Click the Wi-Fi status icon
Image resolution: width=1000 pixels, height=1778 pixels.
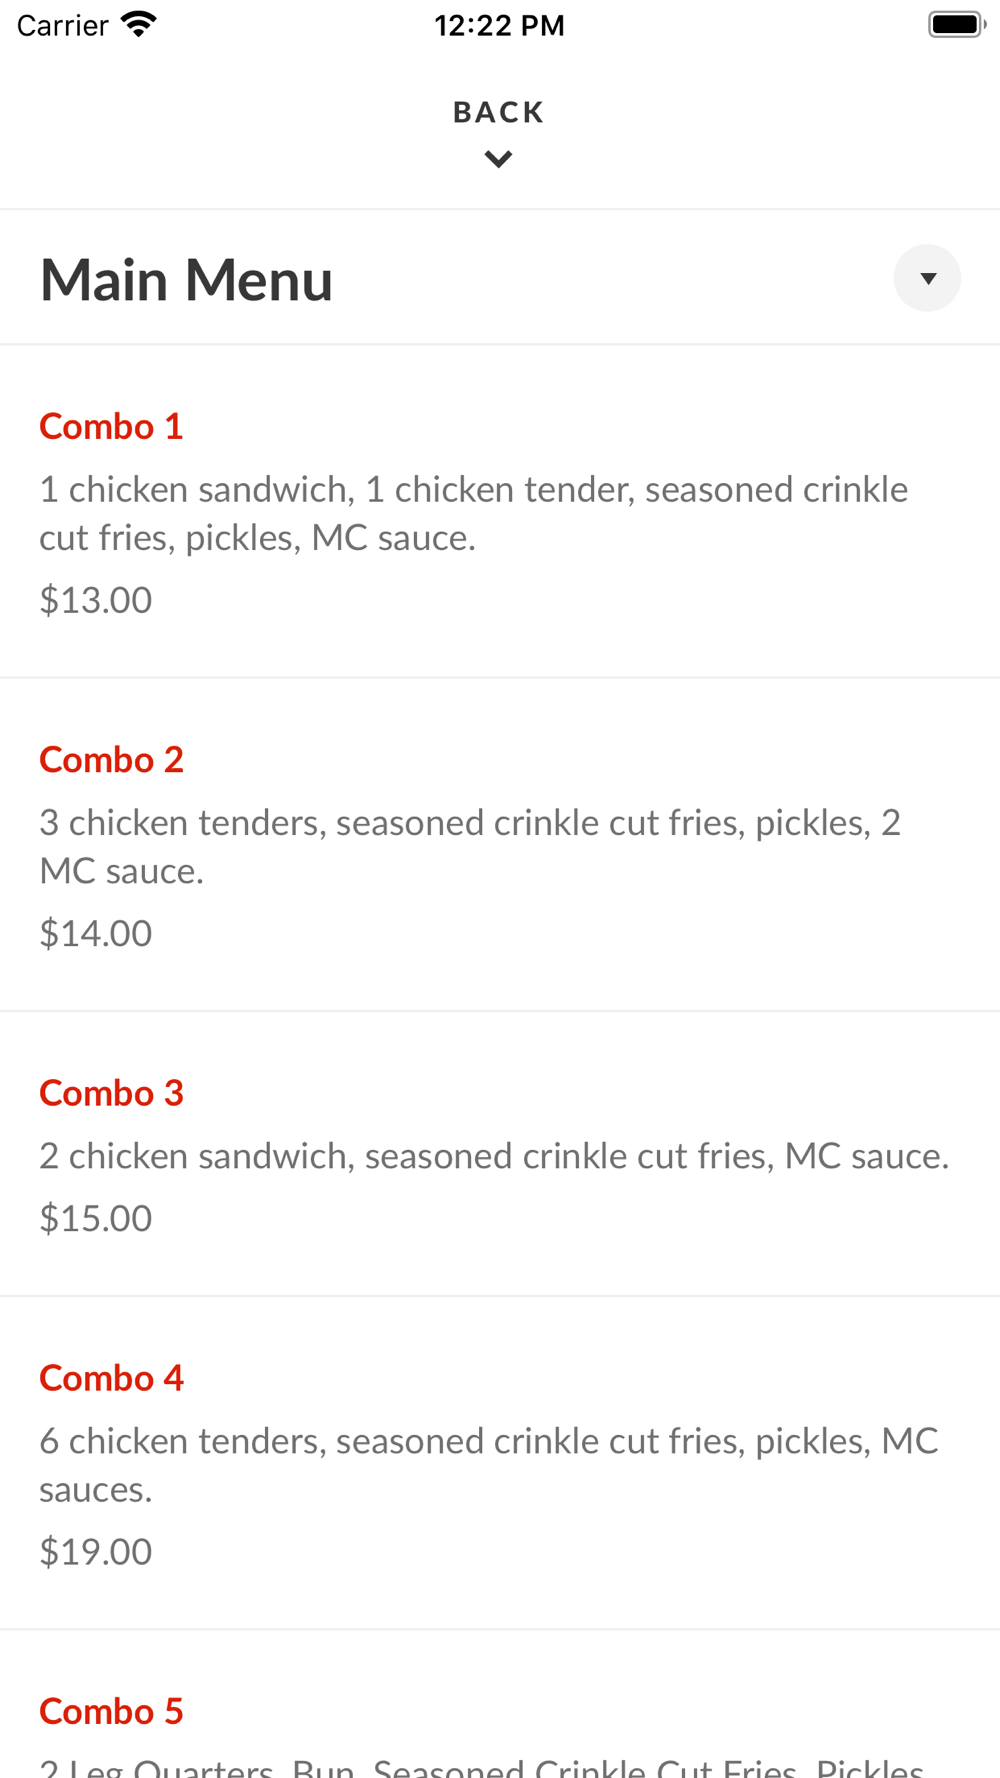click(139, 24)
